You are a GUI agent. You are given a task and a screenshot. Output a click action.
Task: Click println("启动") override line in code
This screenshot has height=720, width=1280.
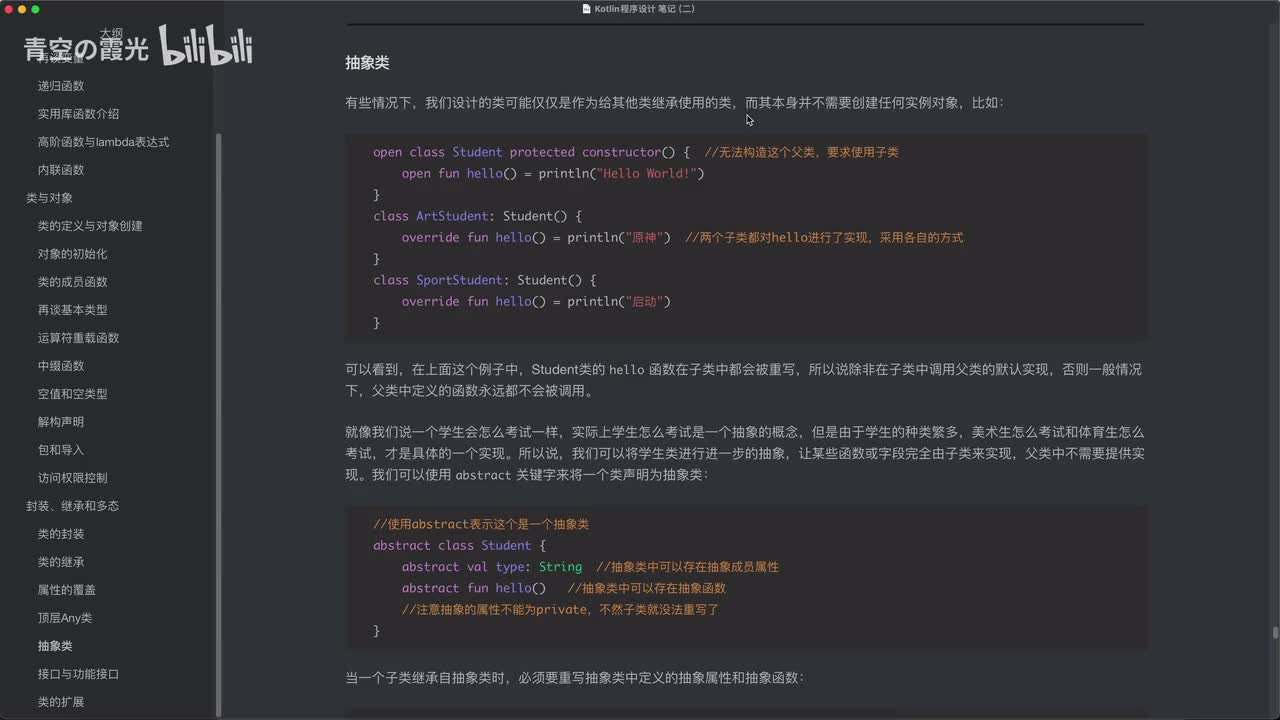(536, 302)
